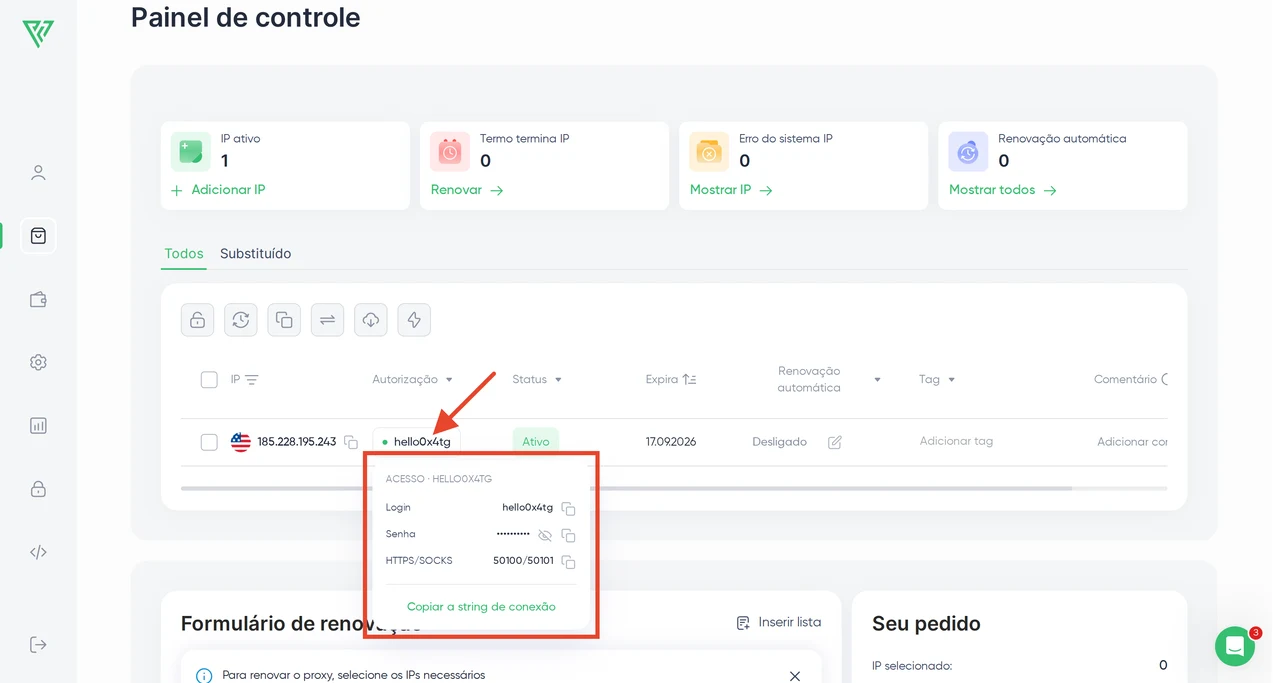This screenshot has width=1280, height=683.
Task: Click the Adicionar comentário field in row
Action: coord(1133,442)
